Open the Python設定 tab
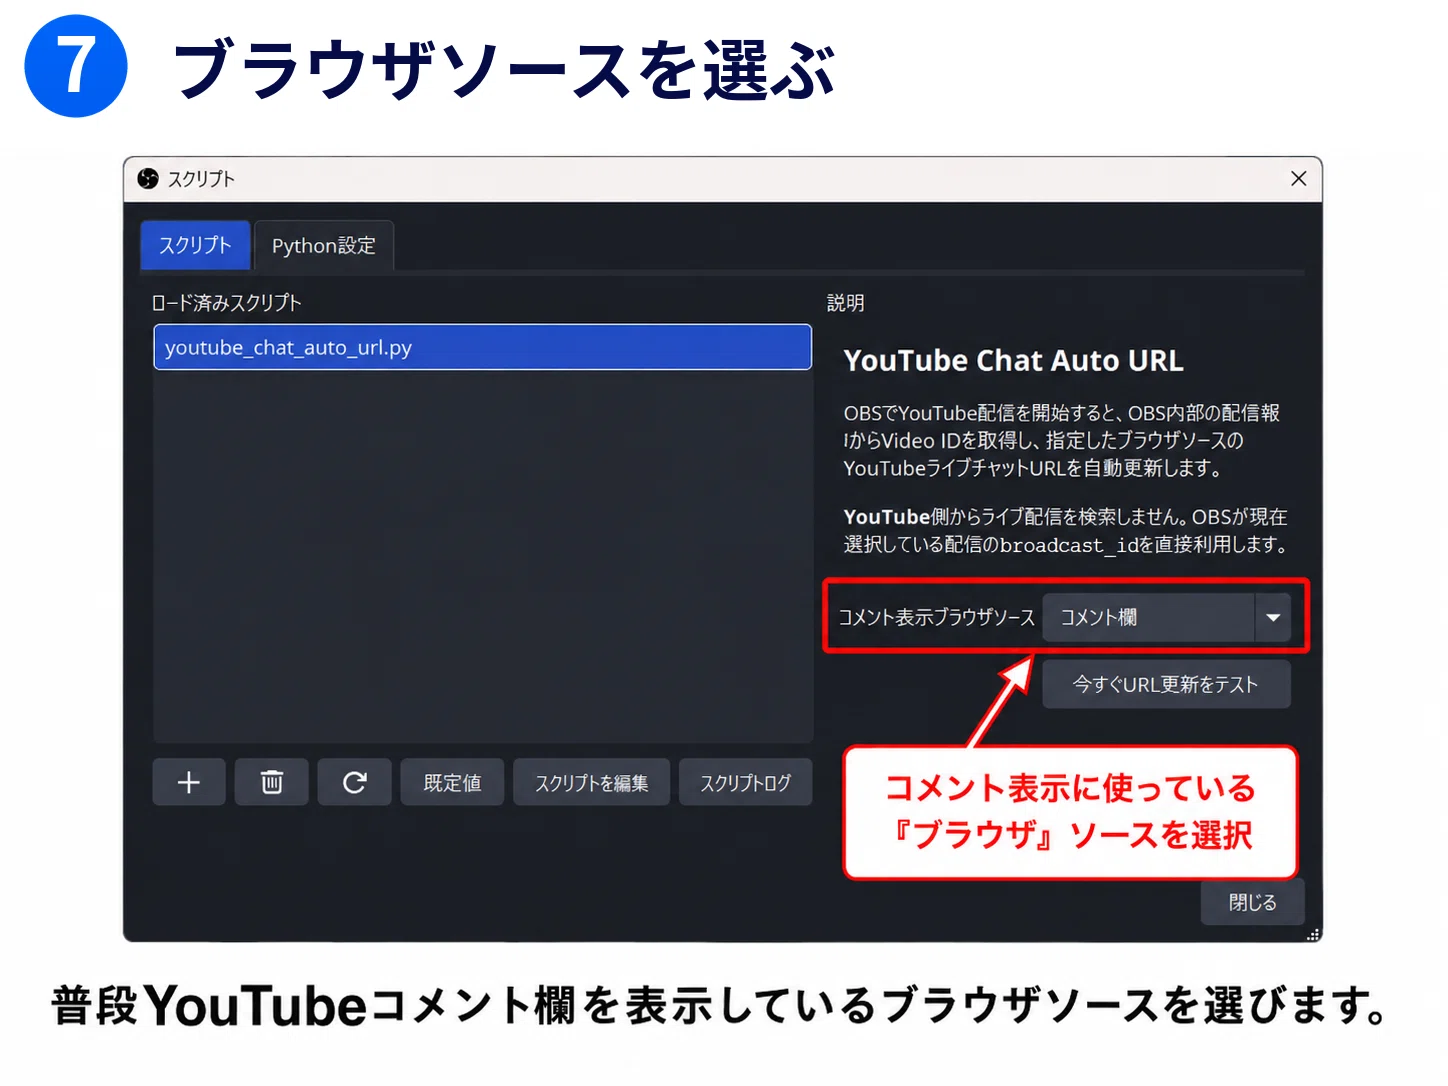 [x=324, y=245]
